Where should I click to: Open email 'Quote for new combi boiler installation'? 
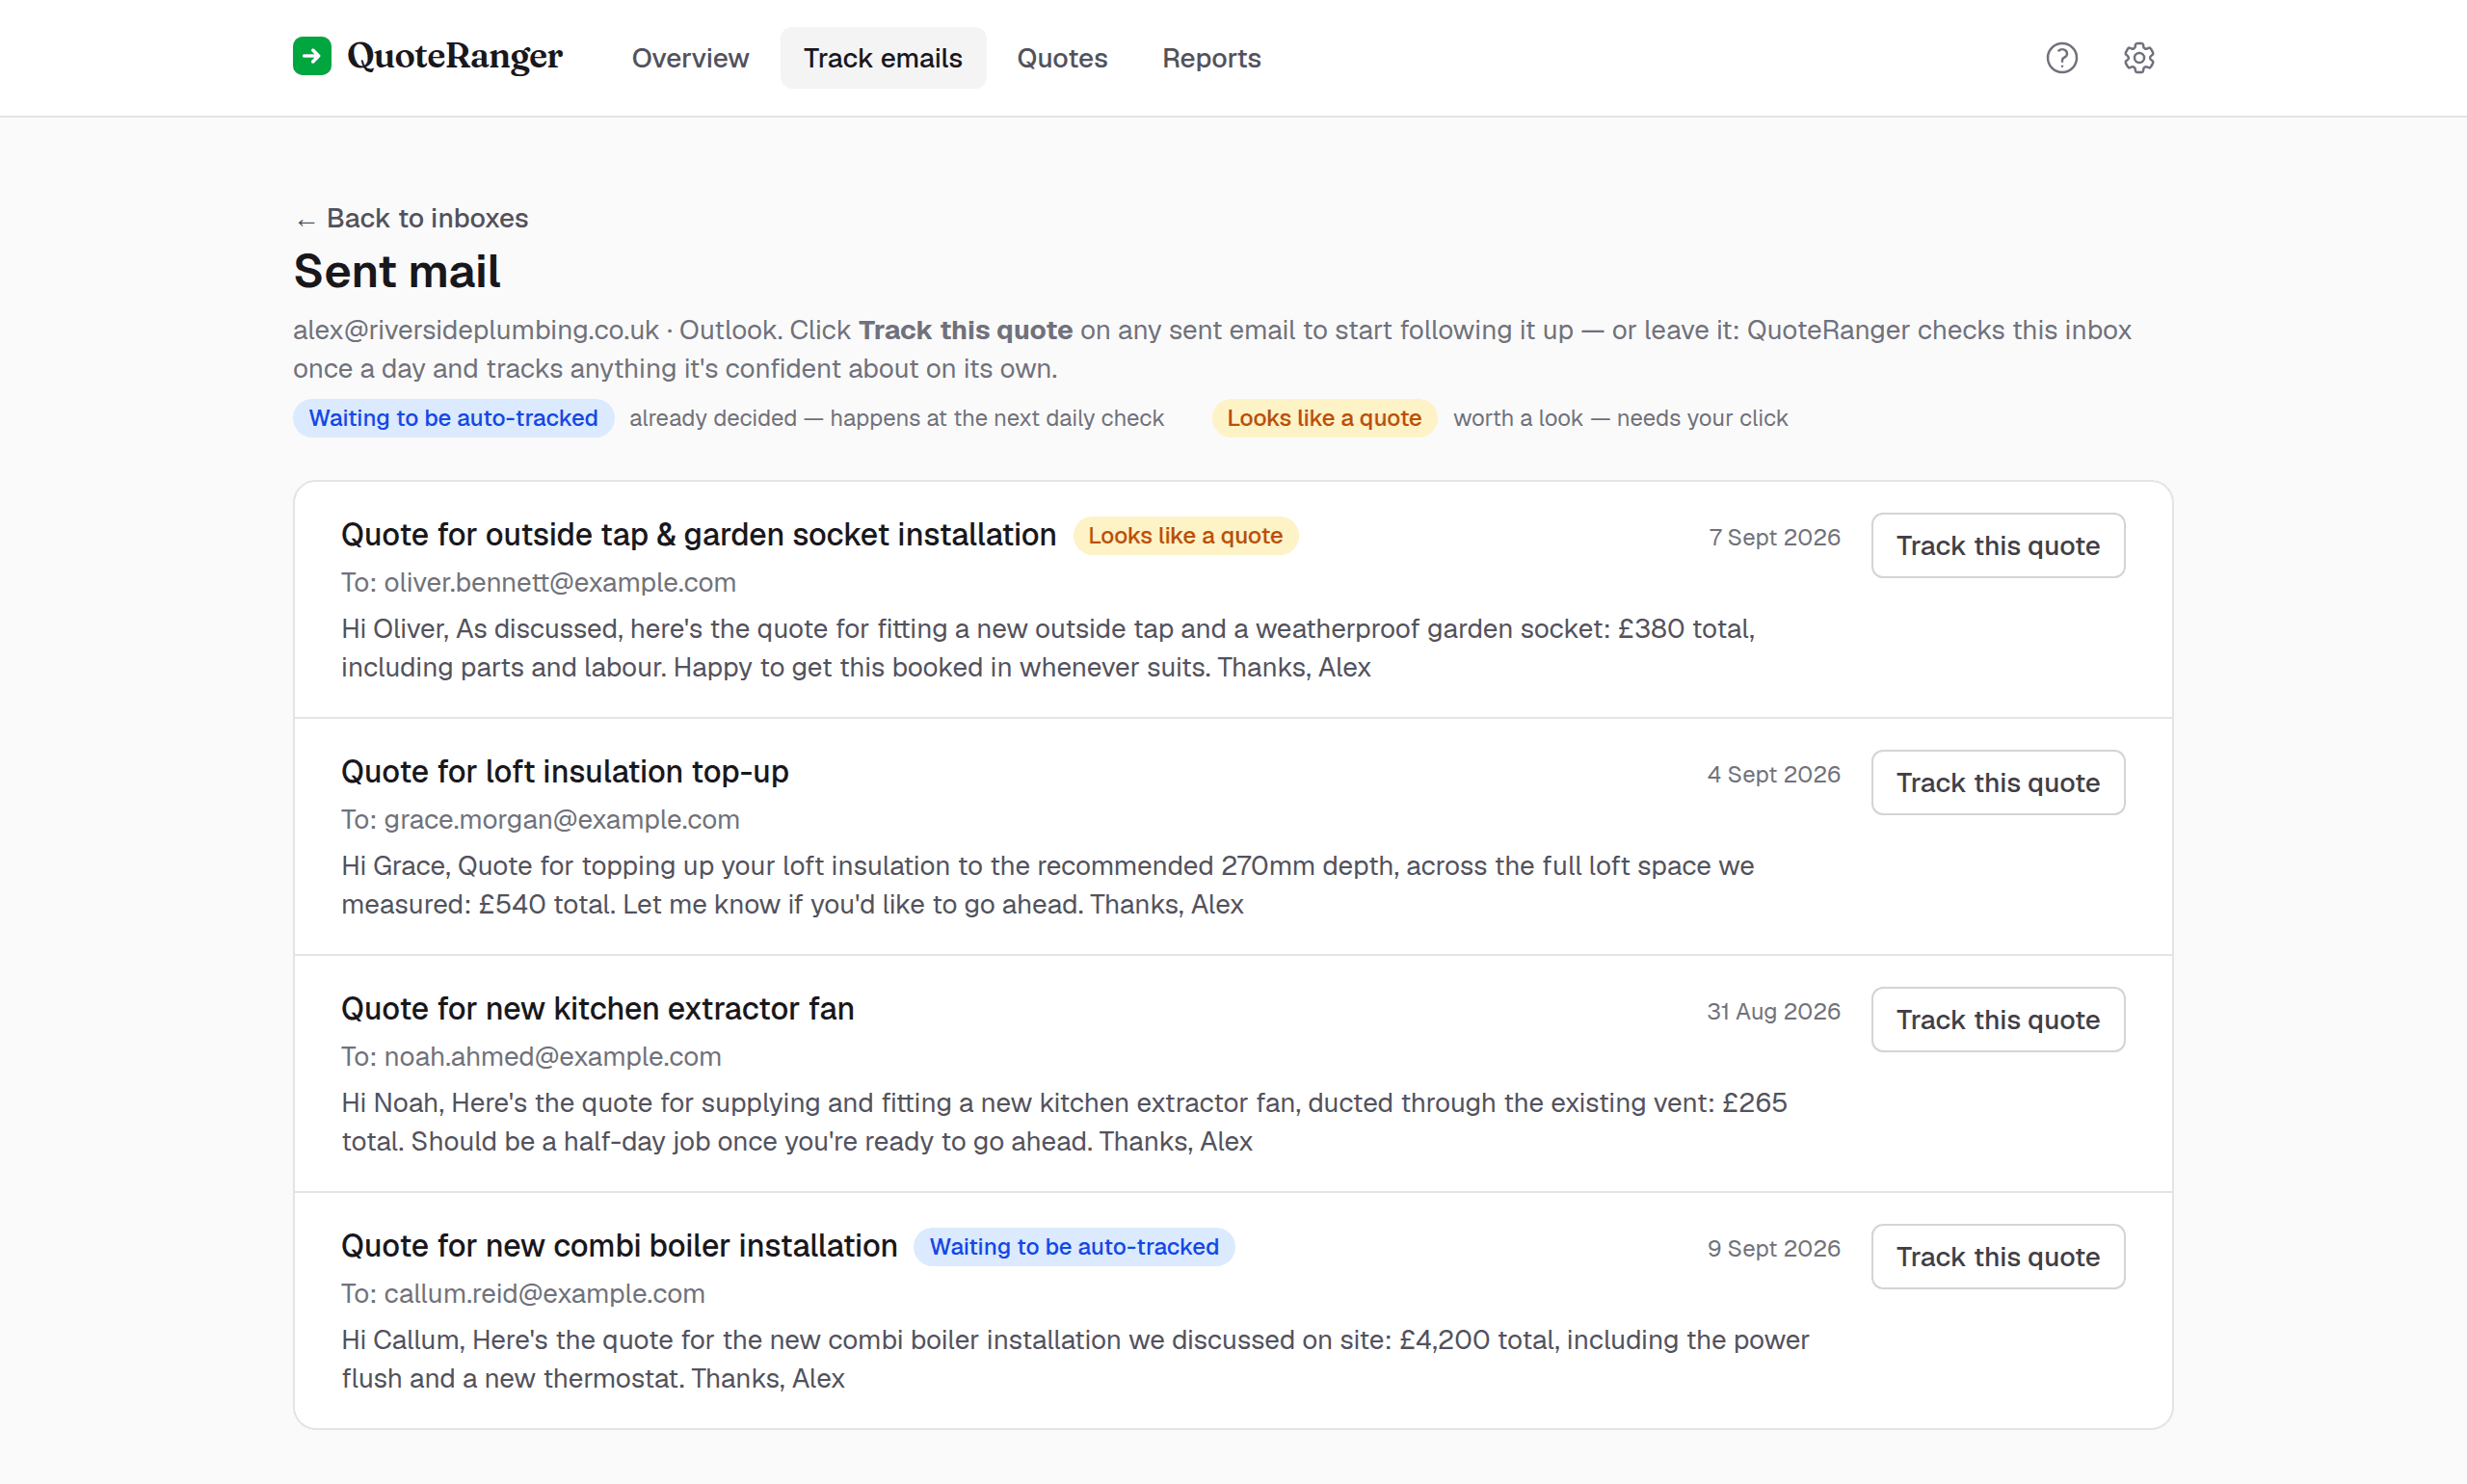click(619, 1246)
